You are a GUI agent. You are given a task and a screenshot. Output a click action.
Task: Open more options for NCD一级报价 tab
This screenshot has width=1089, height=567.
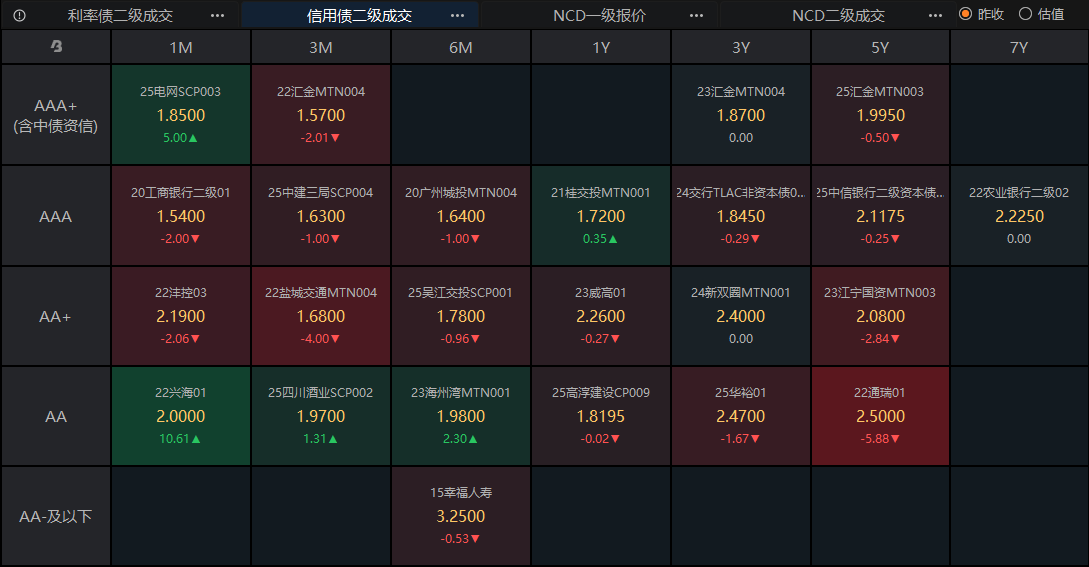click(x=697, y=15)
